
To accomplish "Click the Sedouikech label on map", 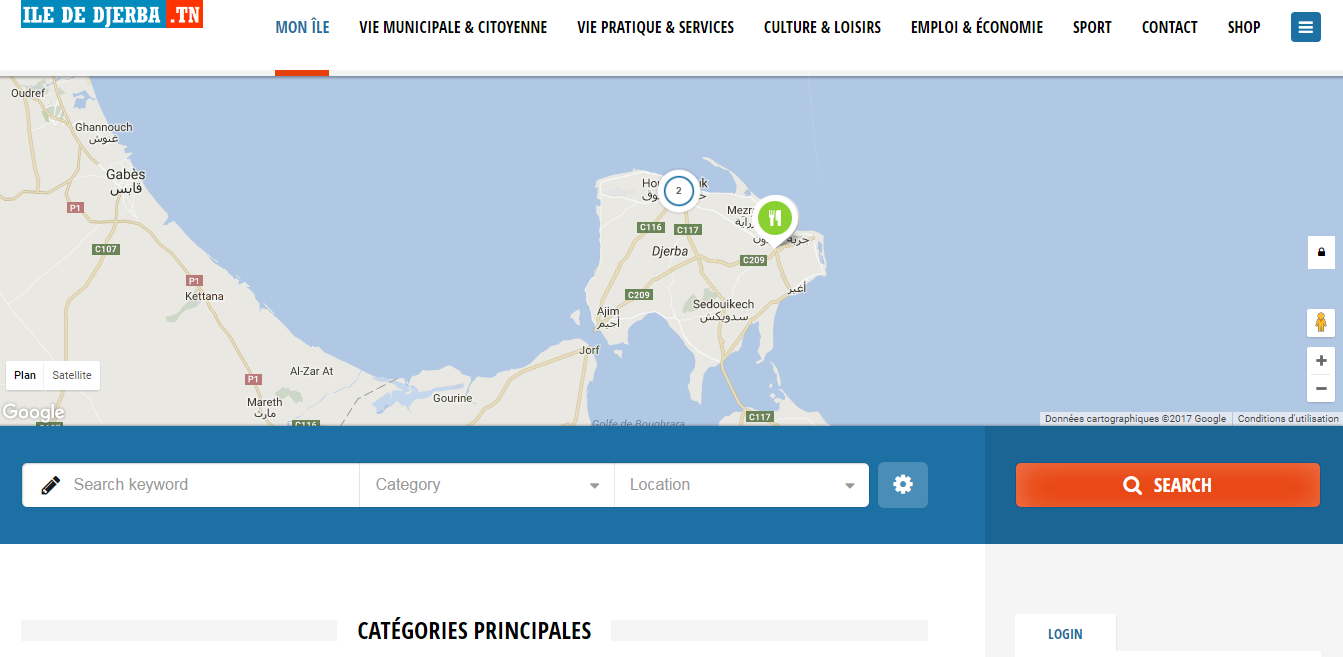I will (723, 304).
